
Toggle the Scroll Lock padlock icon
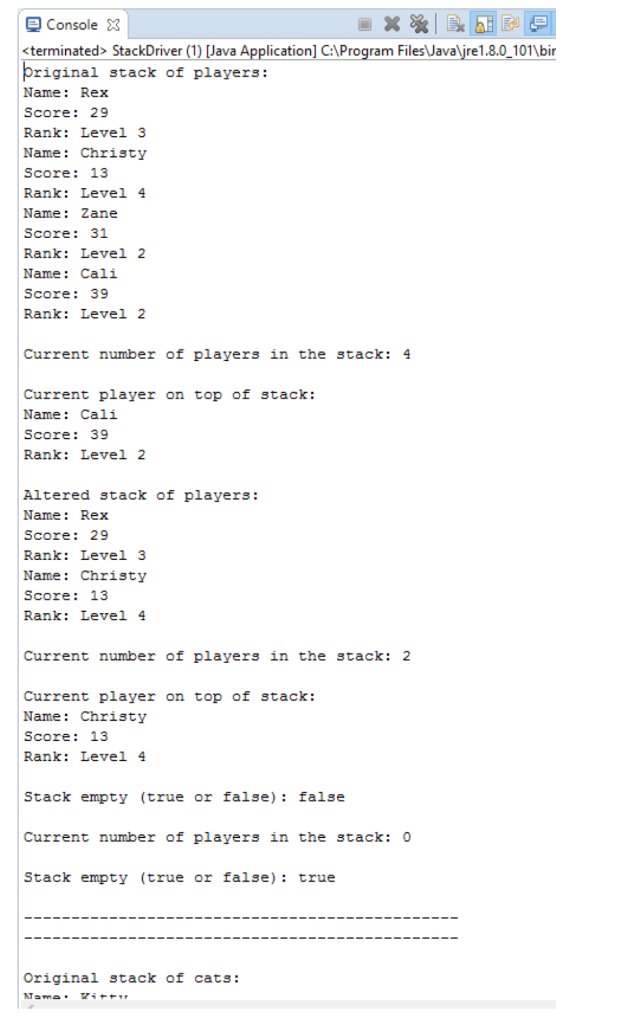tap(485, 25)
